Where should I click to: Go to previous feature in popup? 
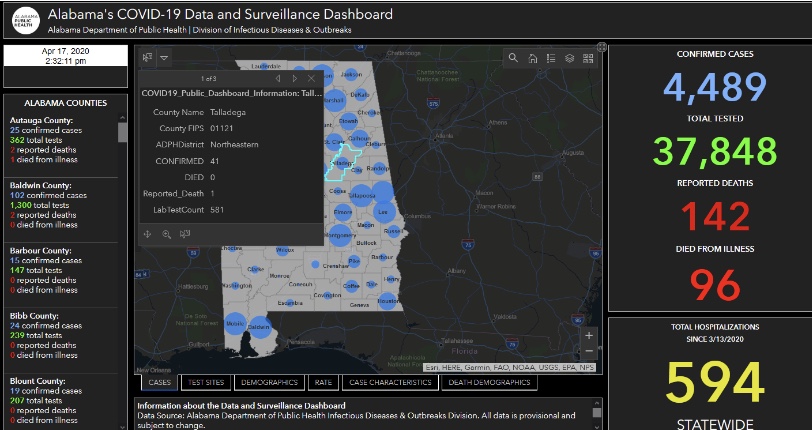tap(277, 78)
